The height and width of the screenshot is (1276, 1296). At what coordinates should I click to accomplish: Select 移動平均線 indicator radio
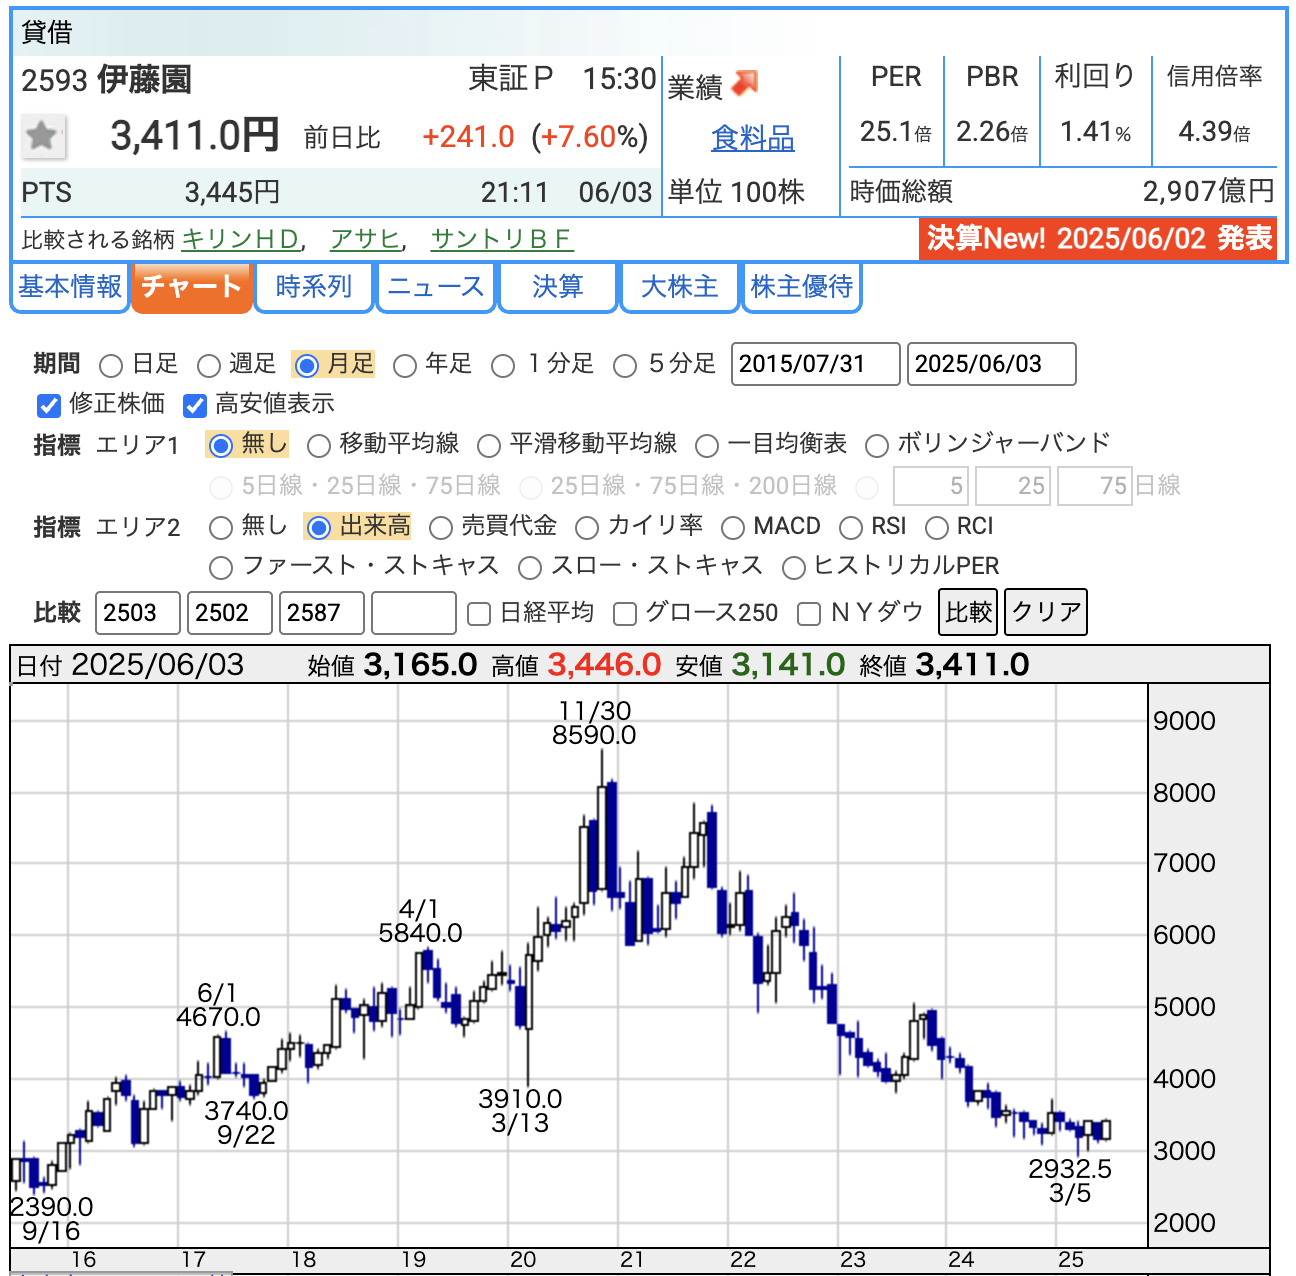point(319,445)
